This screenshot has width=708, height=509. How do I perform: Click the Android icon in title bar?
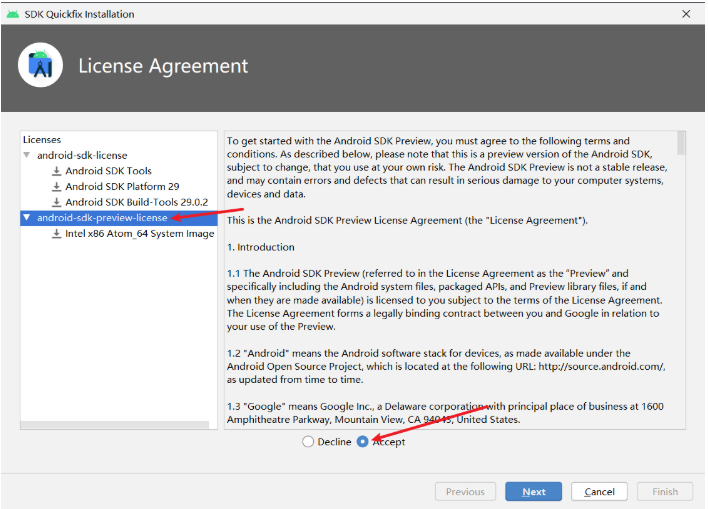tap(13, 14)
